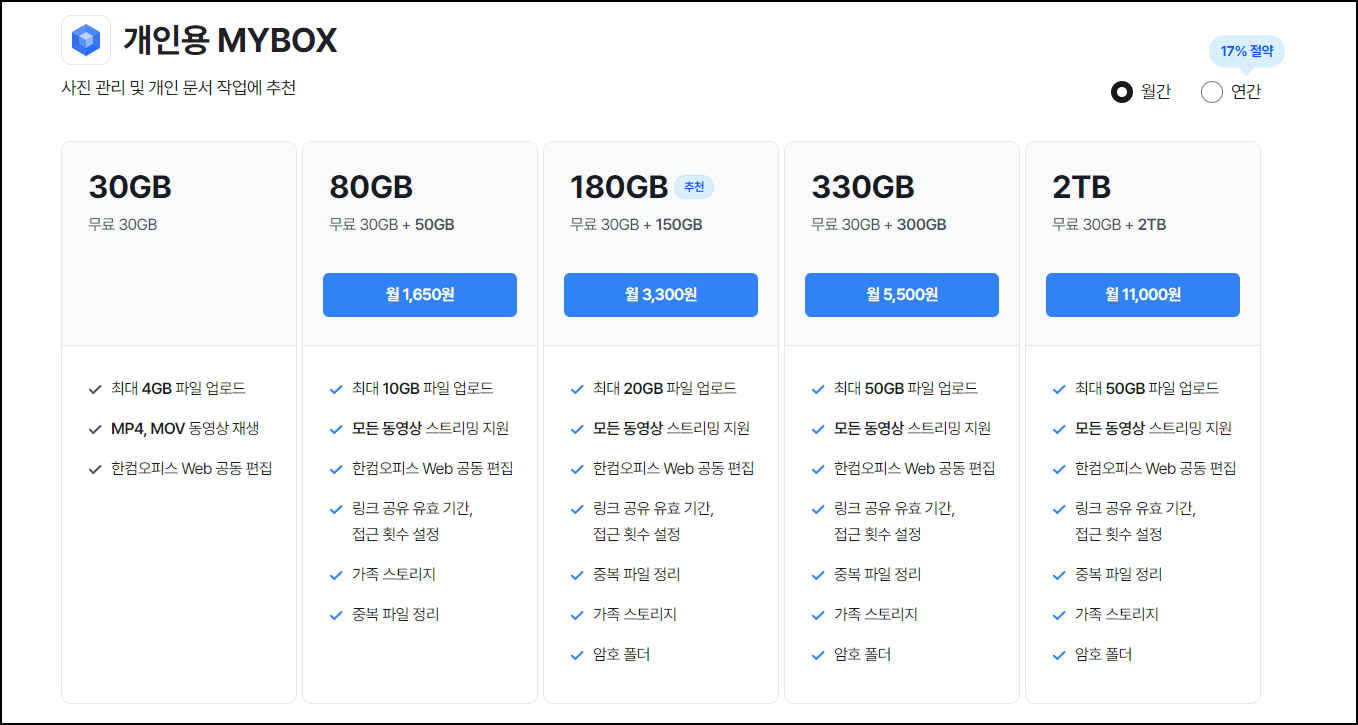Screen dimensions: 1358x725
Task: Click the 2TB plan title
Action: [x=1082, y=187]
